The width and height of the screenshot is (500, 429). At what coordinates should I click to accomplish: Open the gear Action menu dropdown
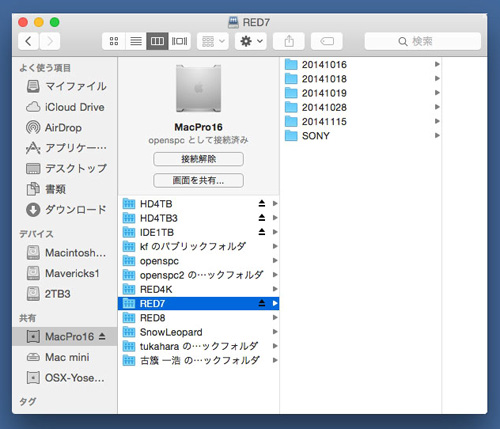tap(251, 41)
